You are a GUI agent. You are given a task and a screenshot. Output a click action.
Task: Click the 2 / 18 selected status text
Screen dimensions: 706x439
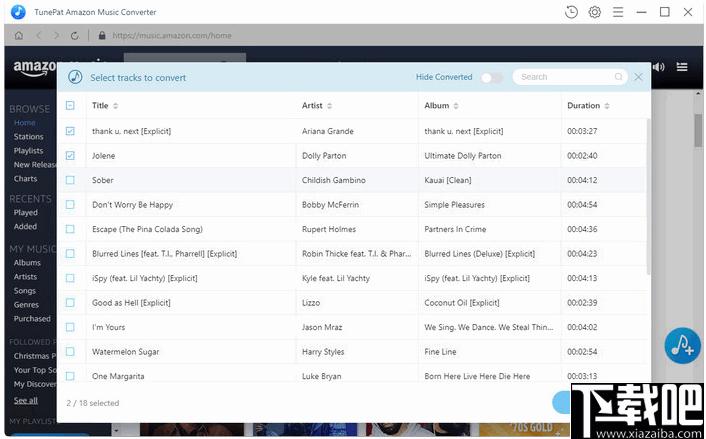click(x=93, y=403)
